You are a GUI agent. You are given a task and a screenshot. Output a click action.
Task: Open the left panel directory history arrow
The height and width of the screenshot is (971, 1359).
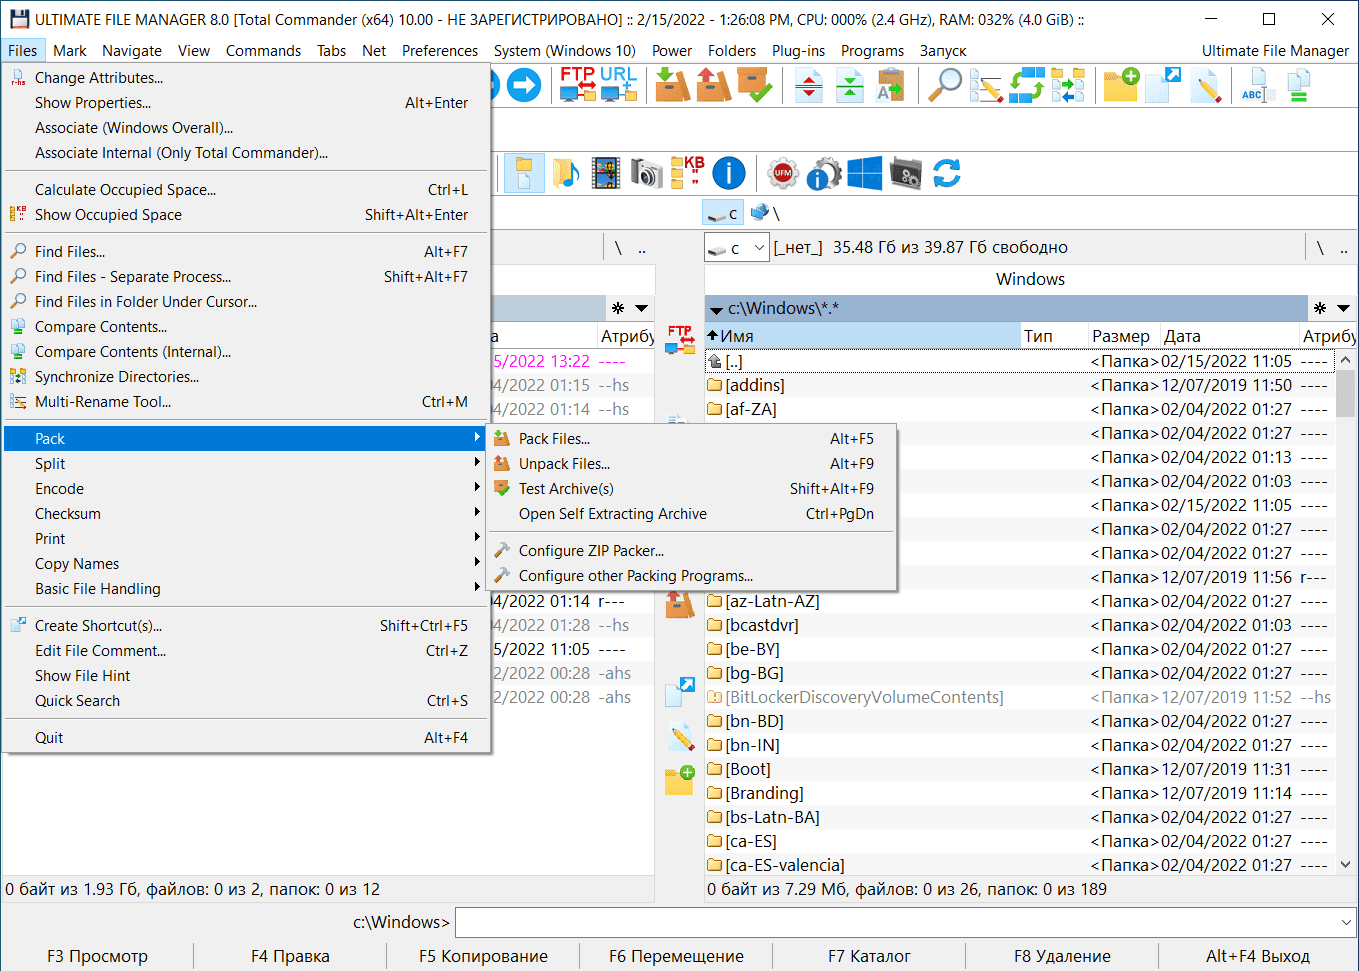point(642,308)
